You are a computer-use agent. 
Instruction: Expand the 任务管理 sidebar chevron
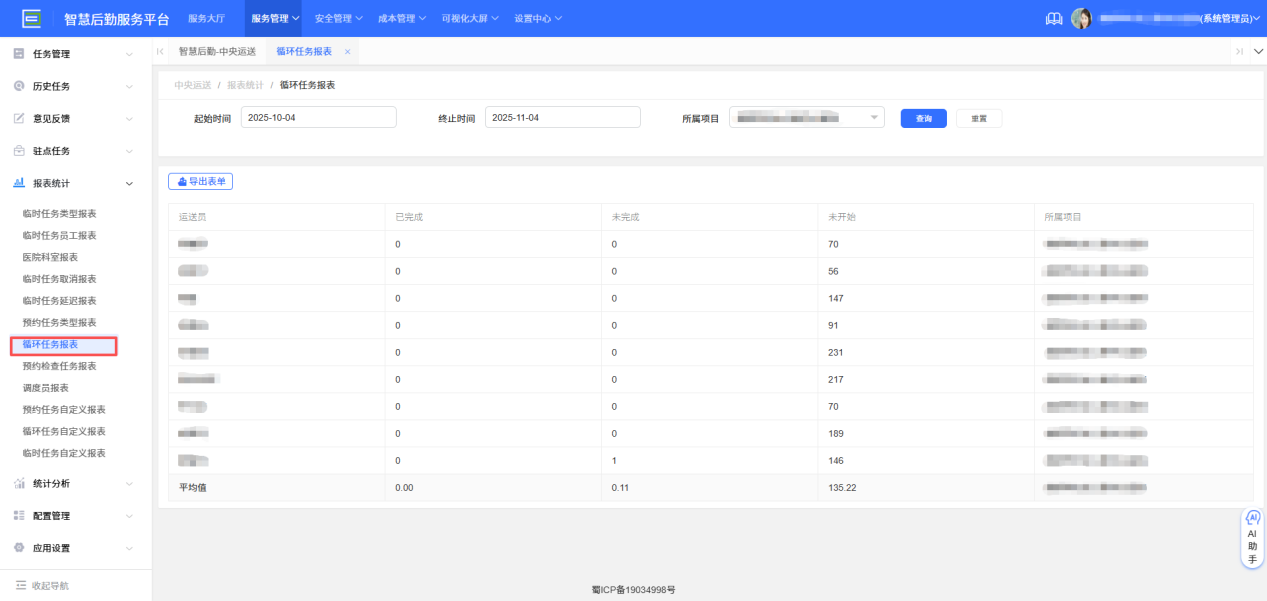pyautogui.click(x=128, y=53)
